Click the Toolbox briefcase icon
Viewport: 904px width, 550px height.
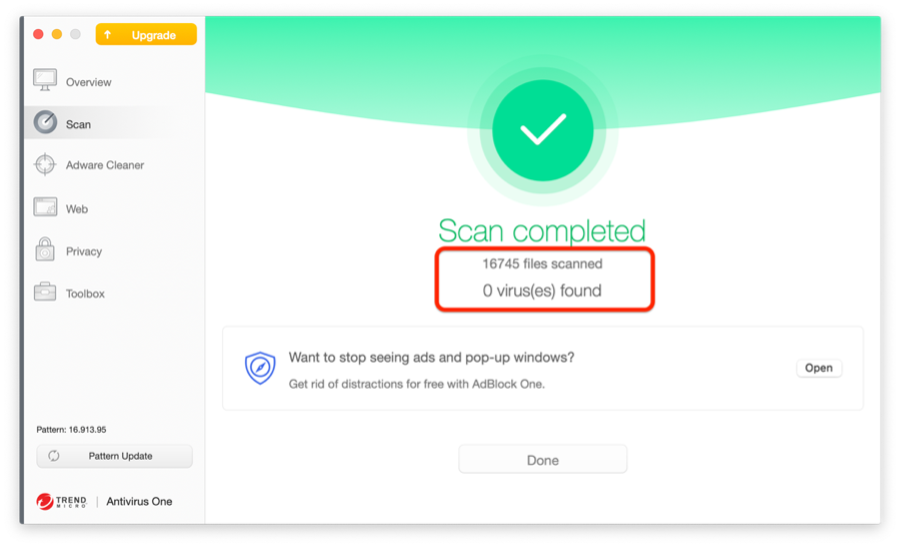point(45,292)
